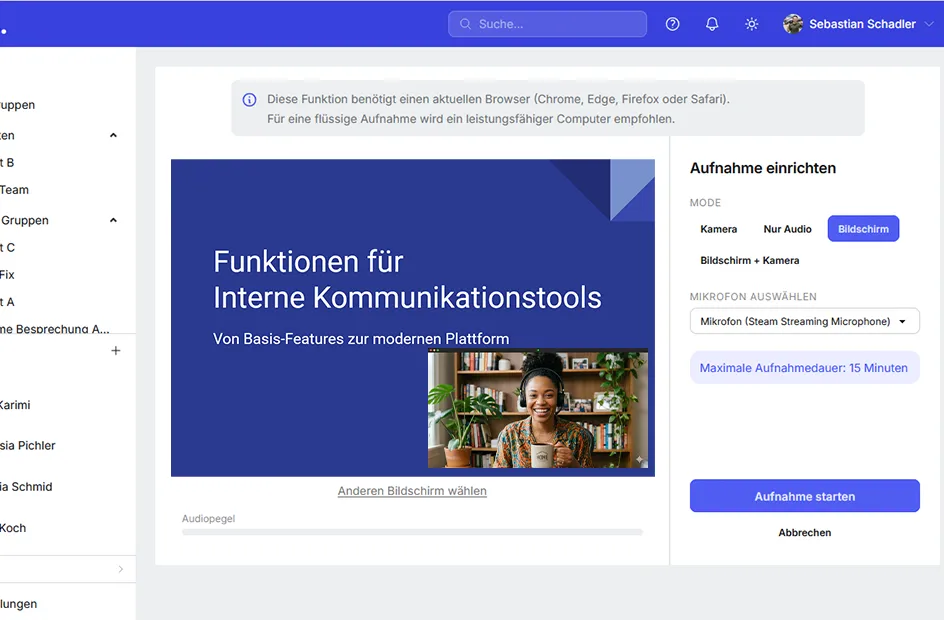
Task: Open the chat with Pichler
Action: click(28, 445)
